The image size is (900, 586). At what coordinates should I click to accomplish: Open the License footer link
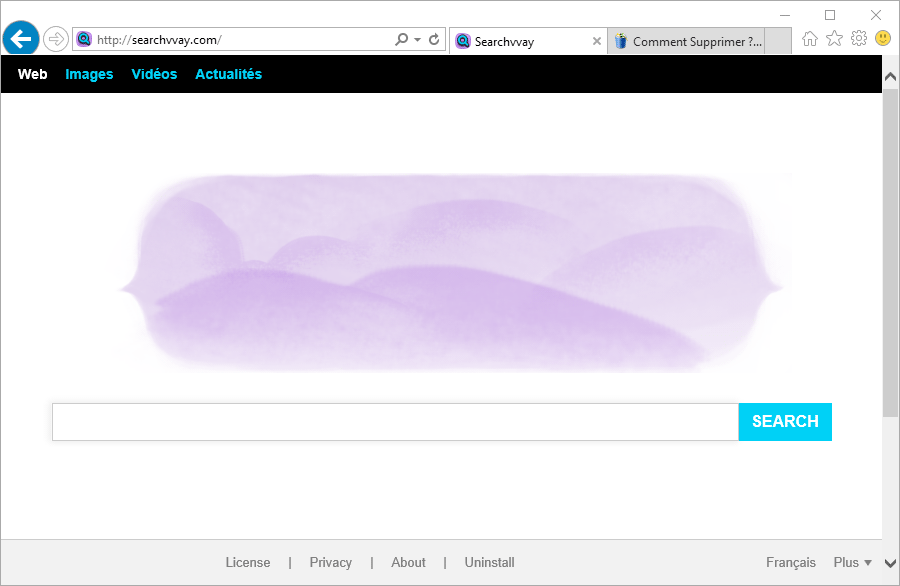click(x=247, y=562)
